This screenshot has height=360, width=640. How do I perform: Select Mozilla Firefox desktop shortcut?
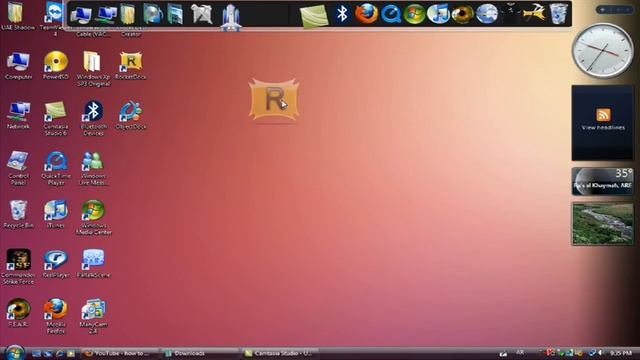click(56, 316)
